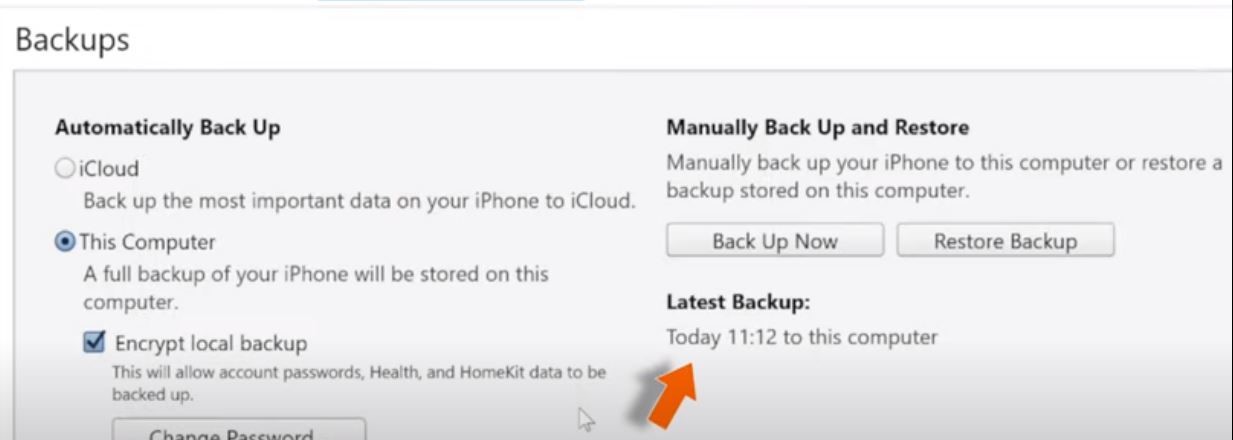Image resolution: width=1233 pixels, height=440 pixels.
Task: Click the This Computer option label text
Action: (147, 242)
